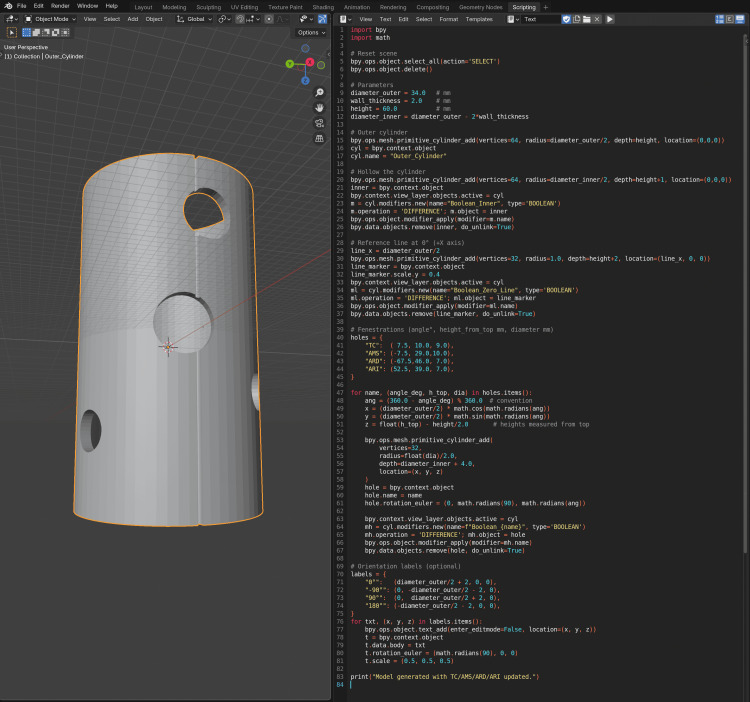Image resolution: width=750 pixels, height=702 pixels.
Task: Switch to the Geometry Nodes workspace tab
Action: [x=480, y=7]
